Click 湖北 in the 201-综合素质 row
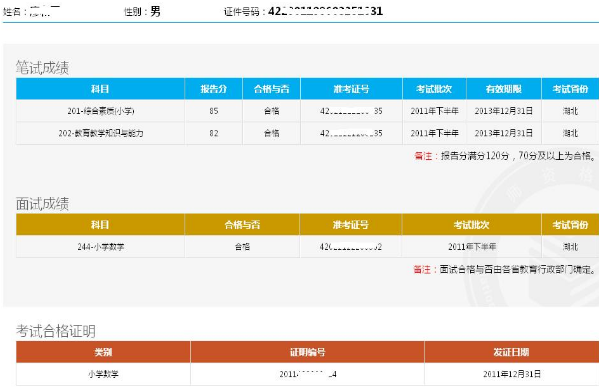Image resolution: width=600 pixels, height=388 pixels. (570, 111)
